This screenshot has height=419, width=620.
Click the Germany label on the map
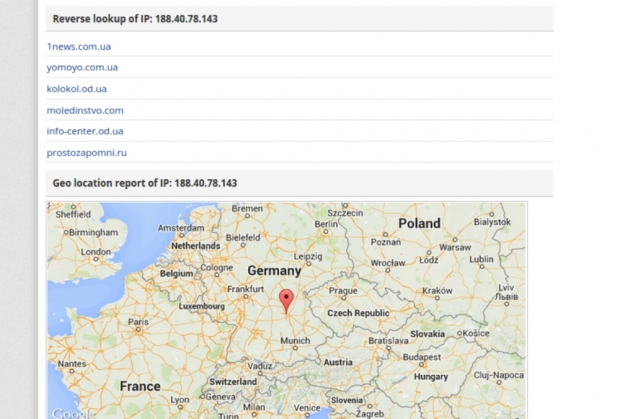(x=273, y=271)
